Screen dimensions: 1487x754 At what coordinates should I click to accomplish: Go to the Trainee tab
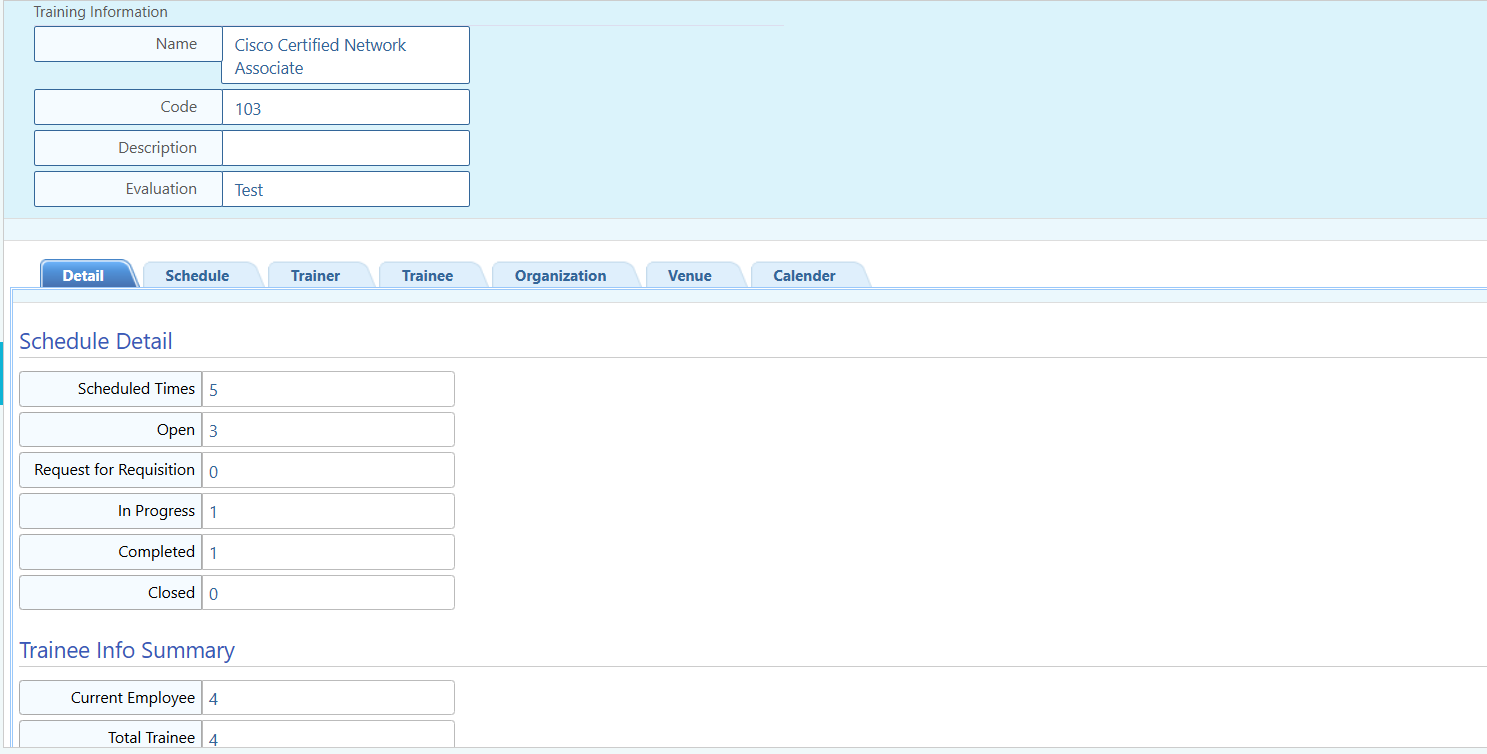(x=427, y=276)
